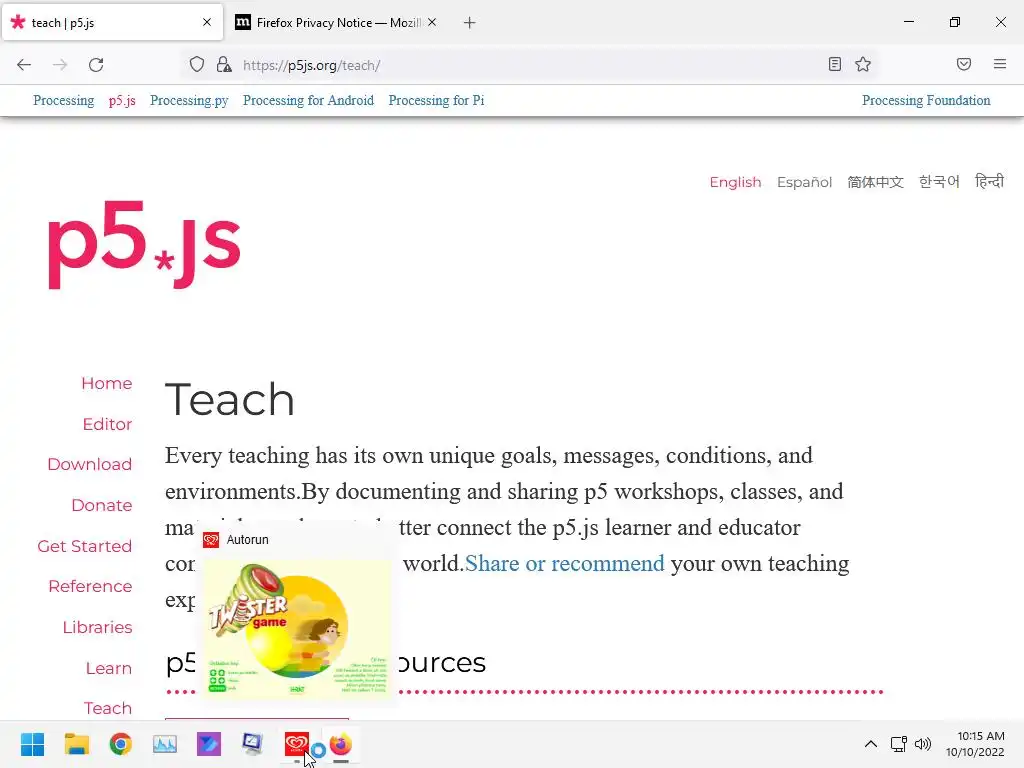Open the p5.js link in top bar
Image resolution: width=1024 pixels, height=768 pixels.
[x=122, y=100]
